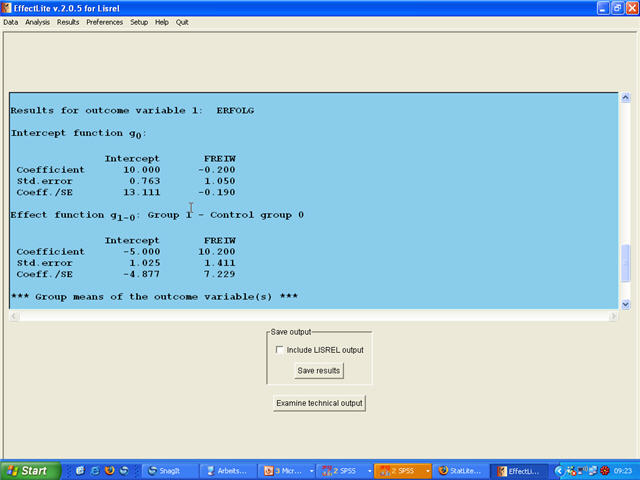Open the Data menu
This screenshot has width=640, height=480.
tap(11, 21)
